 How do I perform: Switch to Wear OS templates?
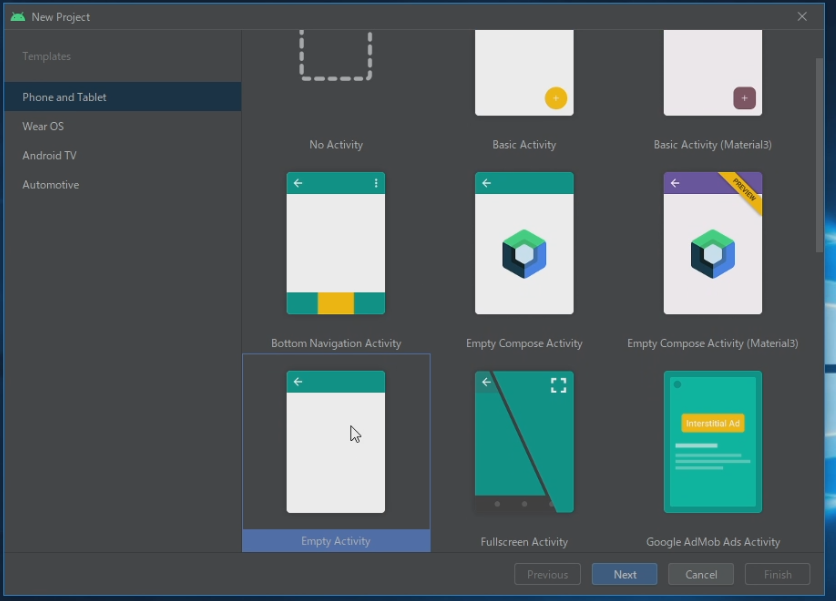[x=43, y=126]
